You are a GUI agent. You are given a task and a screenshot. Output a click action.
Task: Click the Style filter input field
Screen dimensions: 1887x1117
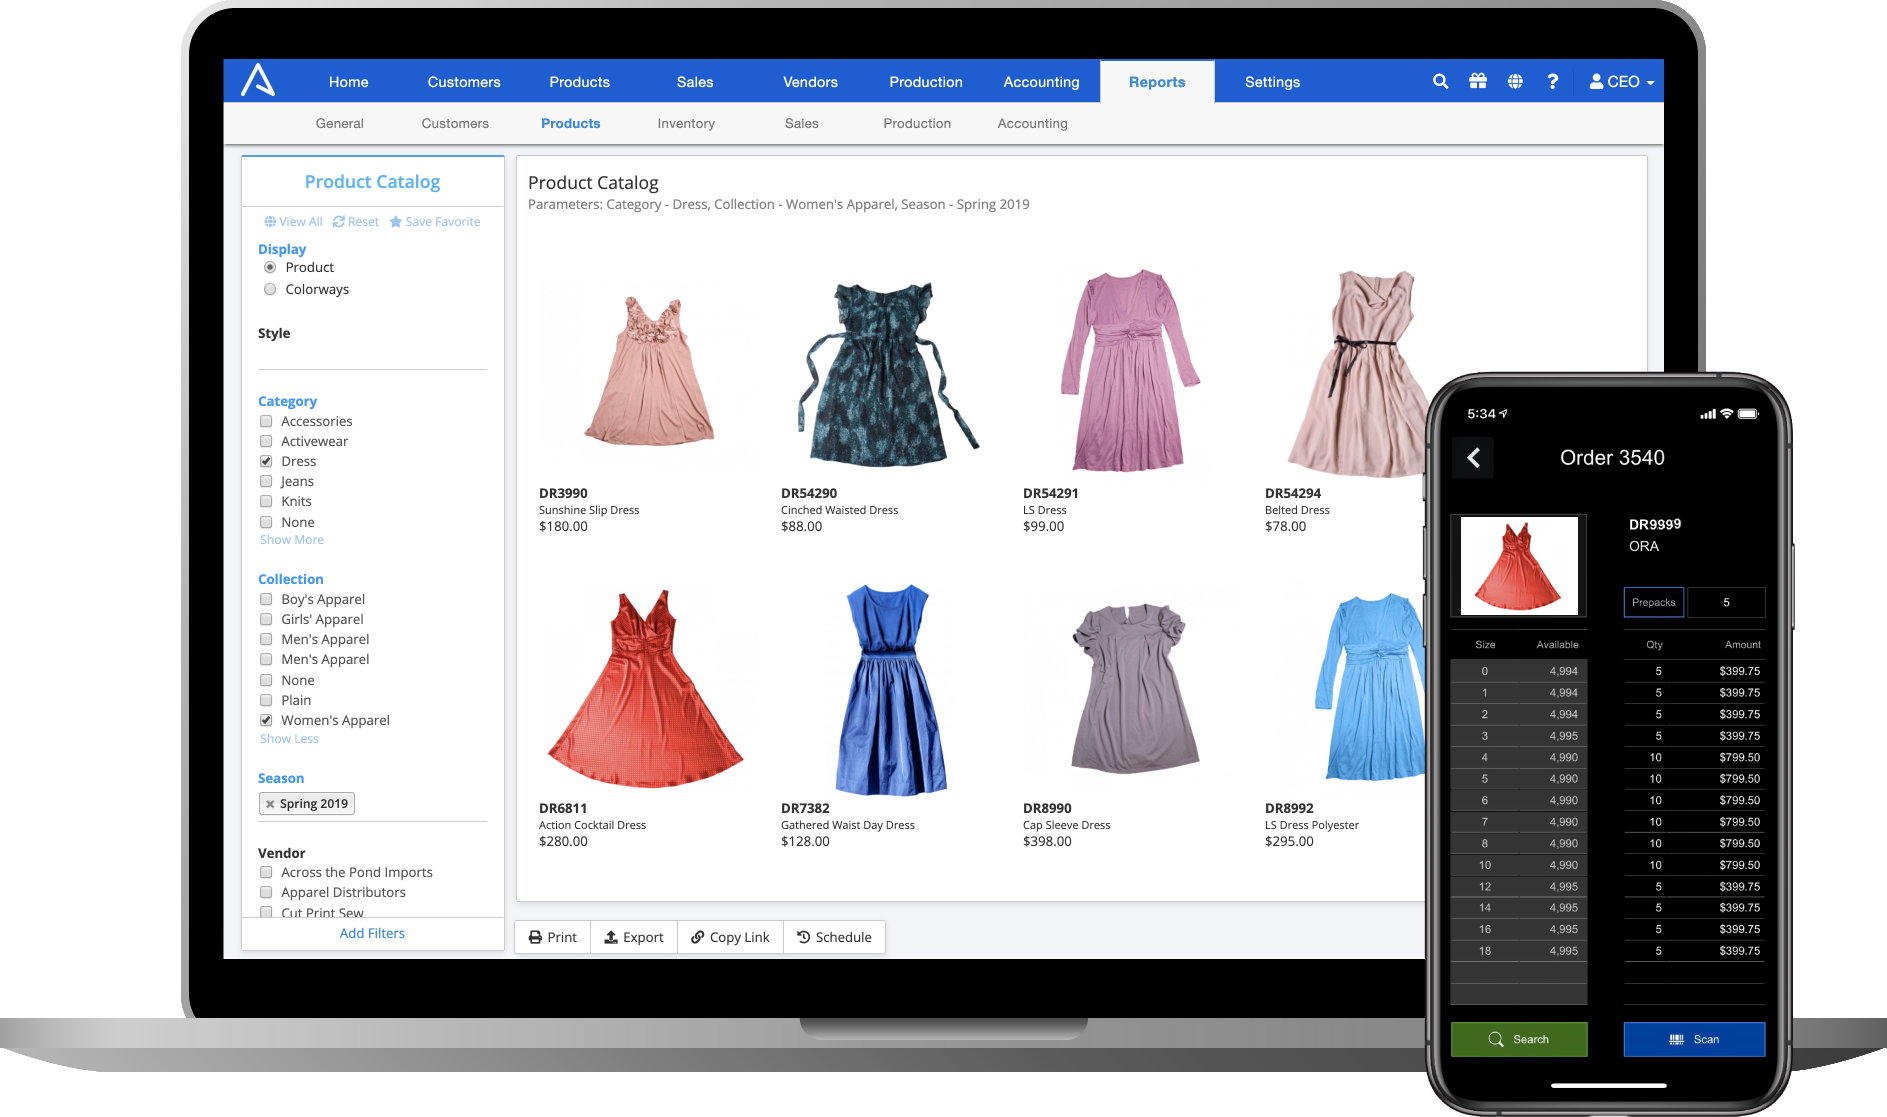[x=372, y=356]
